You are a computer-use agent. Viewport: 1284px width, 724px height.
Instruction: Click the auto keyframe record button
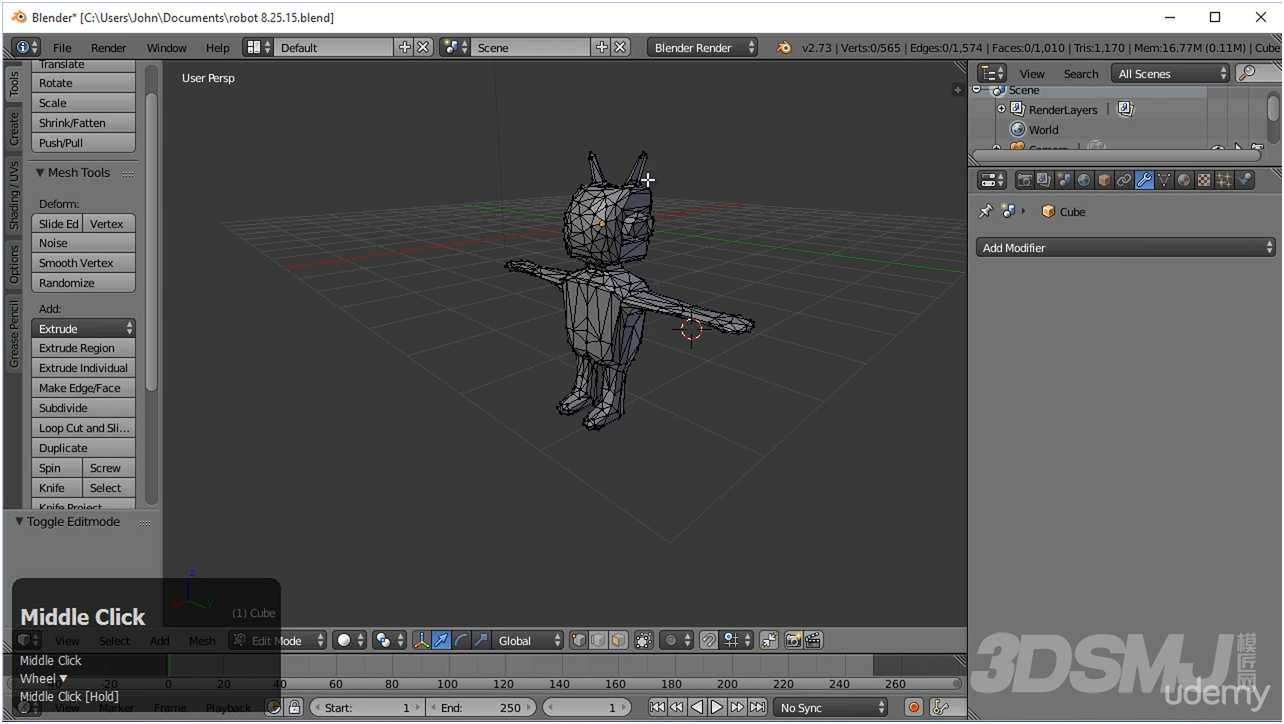(913, 707)
